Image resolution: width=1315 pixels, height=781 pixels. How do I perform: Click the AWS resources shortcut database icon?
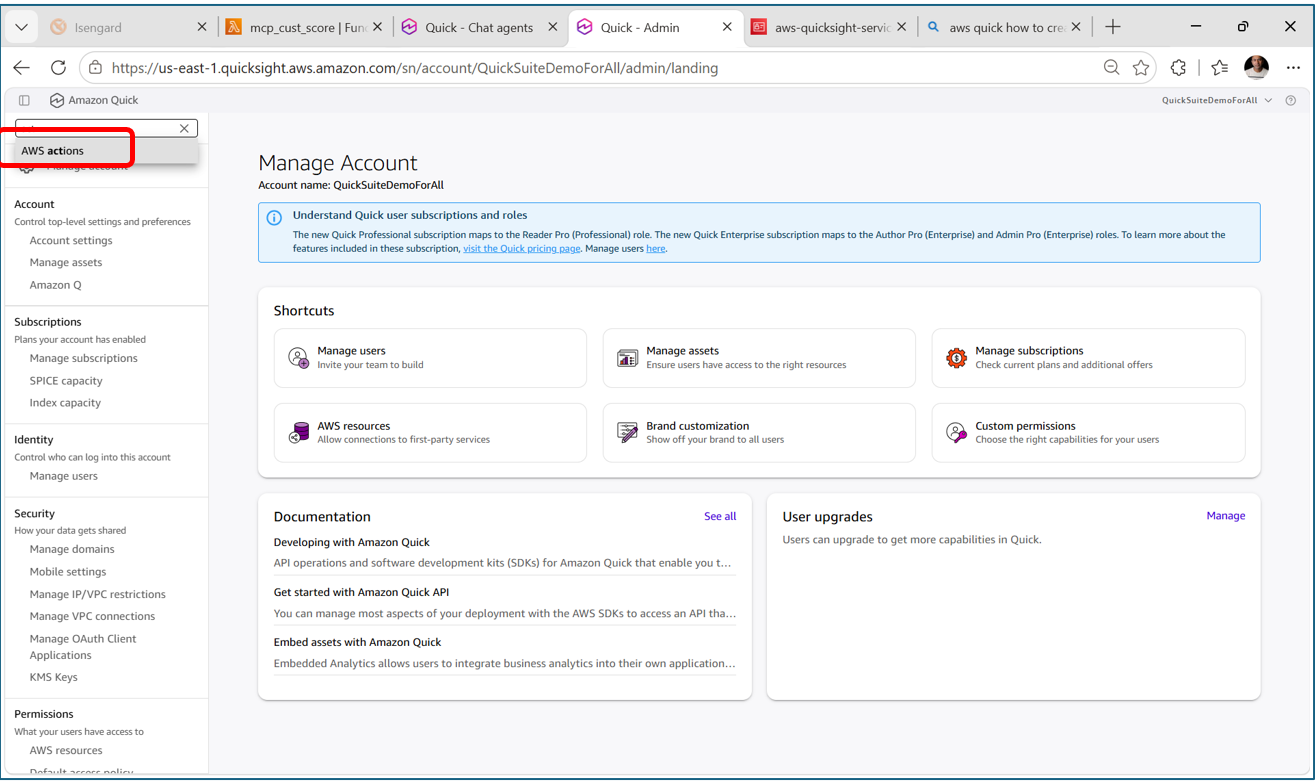(298, 433)
